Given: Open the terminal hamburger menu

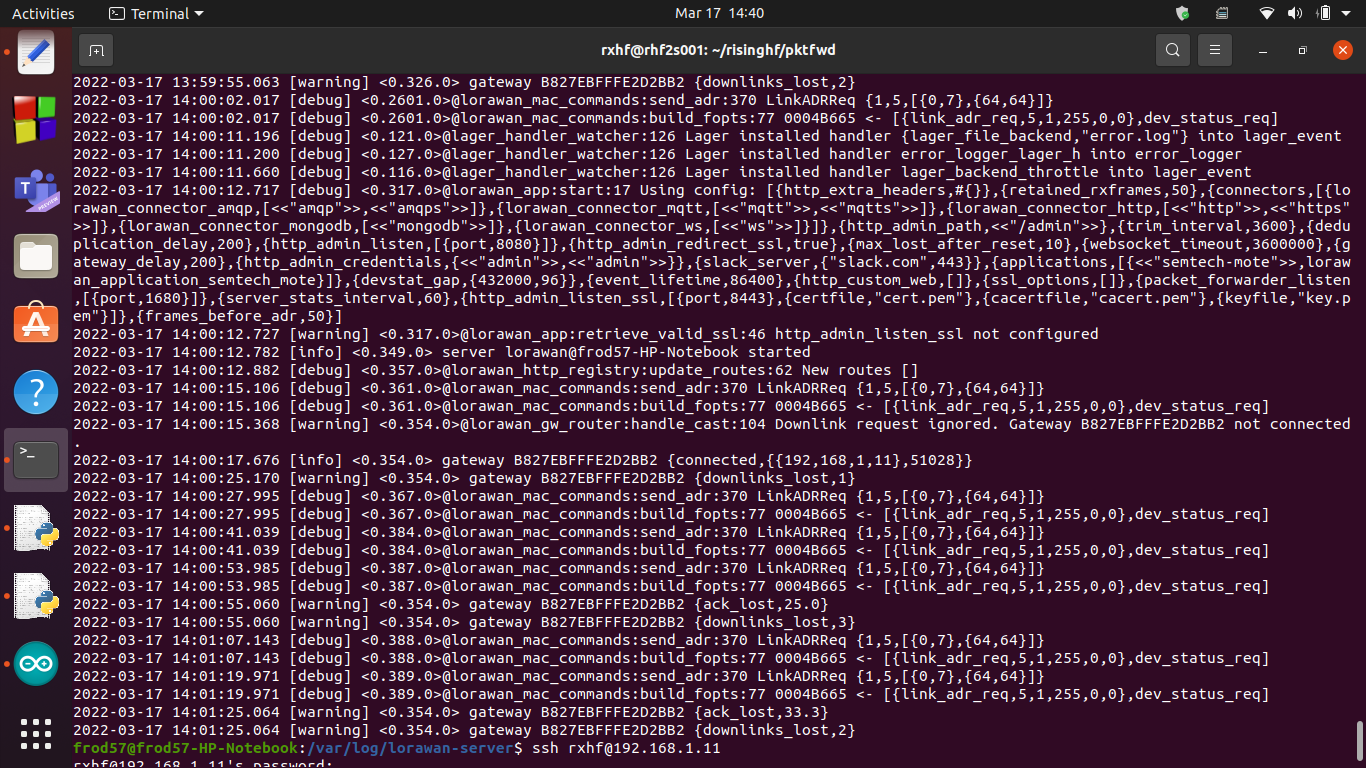Looking at the screenshot, I should pos(1214,50).
